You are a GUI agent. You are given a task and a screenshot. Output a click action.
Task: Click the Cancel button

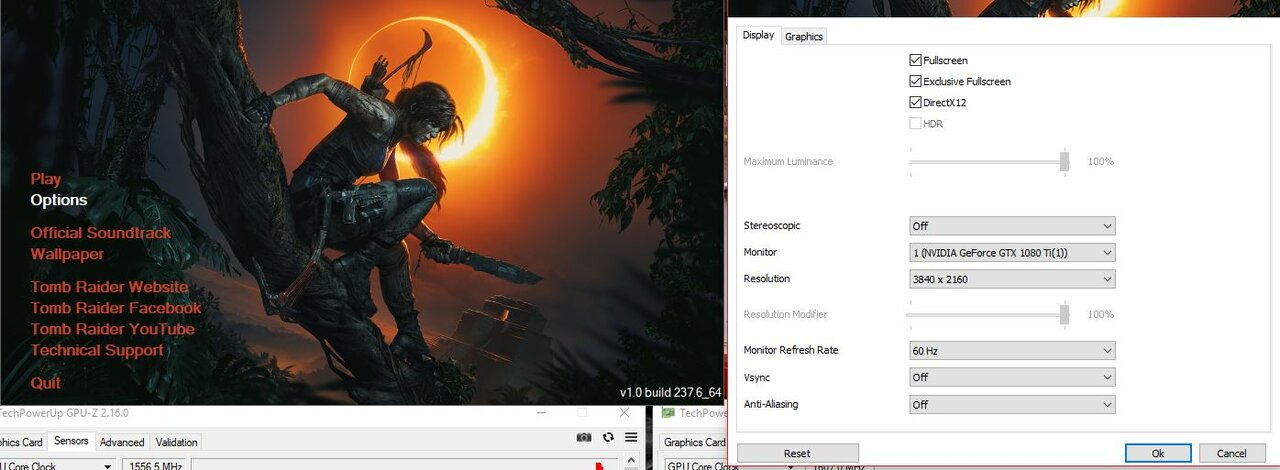[1232, 453]
